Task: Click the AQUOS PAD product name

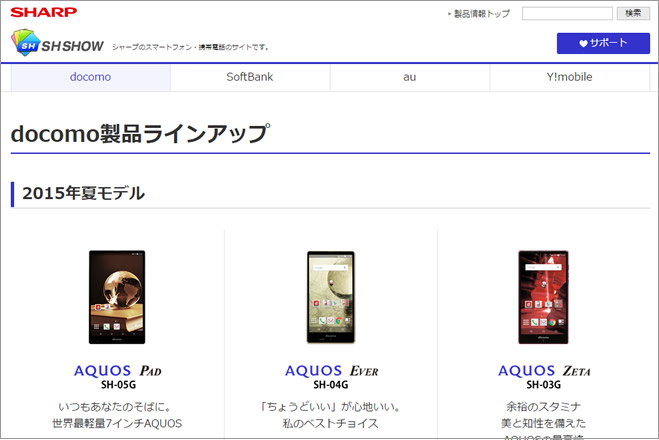Action: (118, 371)
